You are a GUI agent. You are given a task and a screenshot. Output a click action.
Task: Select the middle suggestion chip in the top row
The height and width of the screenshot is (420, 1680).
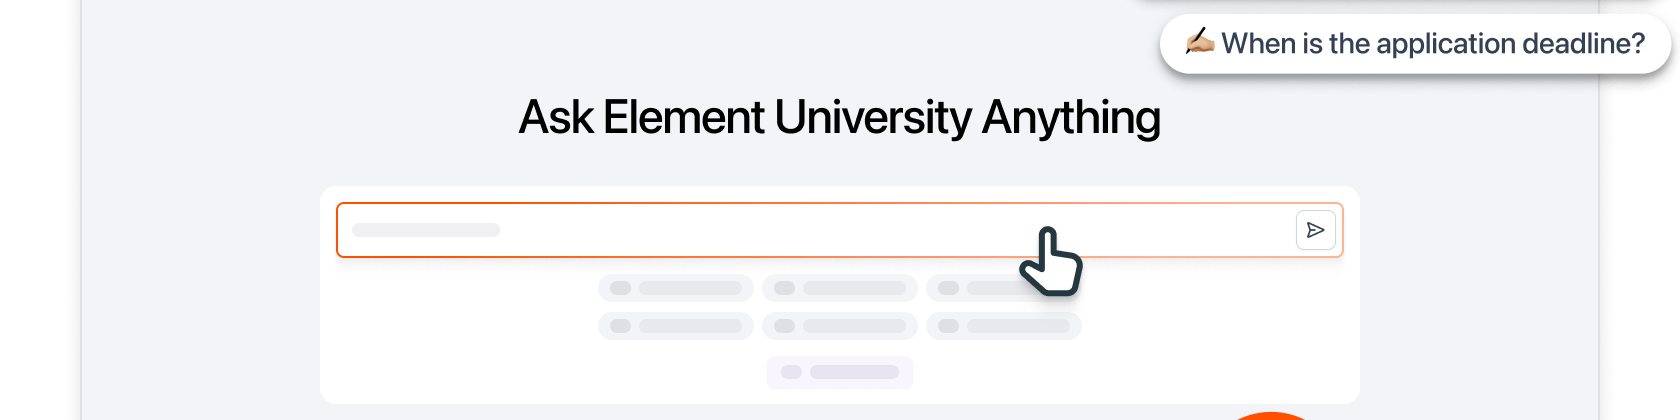(x=840, y=288)
